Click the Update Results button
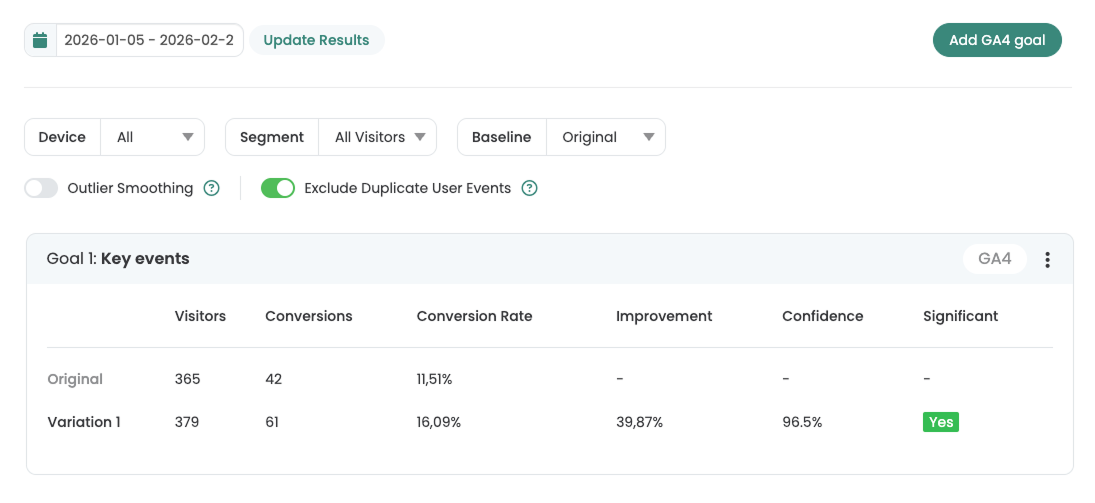Screen dimensions: 1095x503 (x=316, y=40)
